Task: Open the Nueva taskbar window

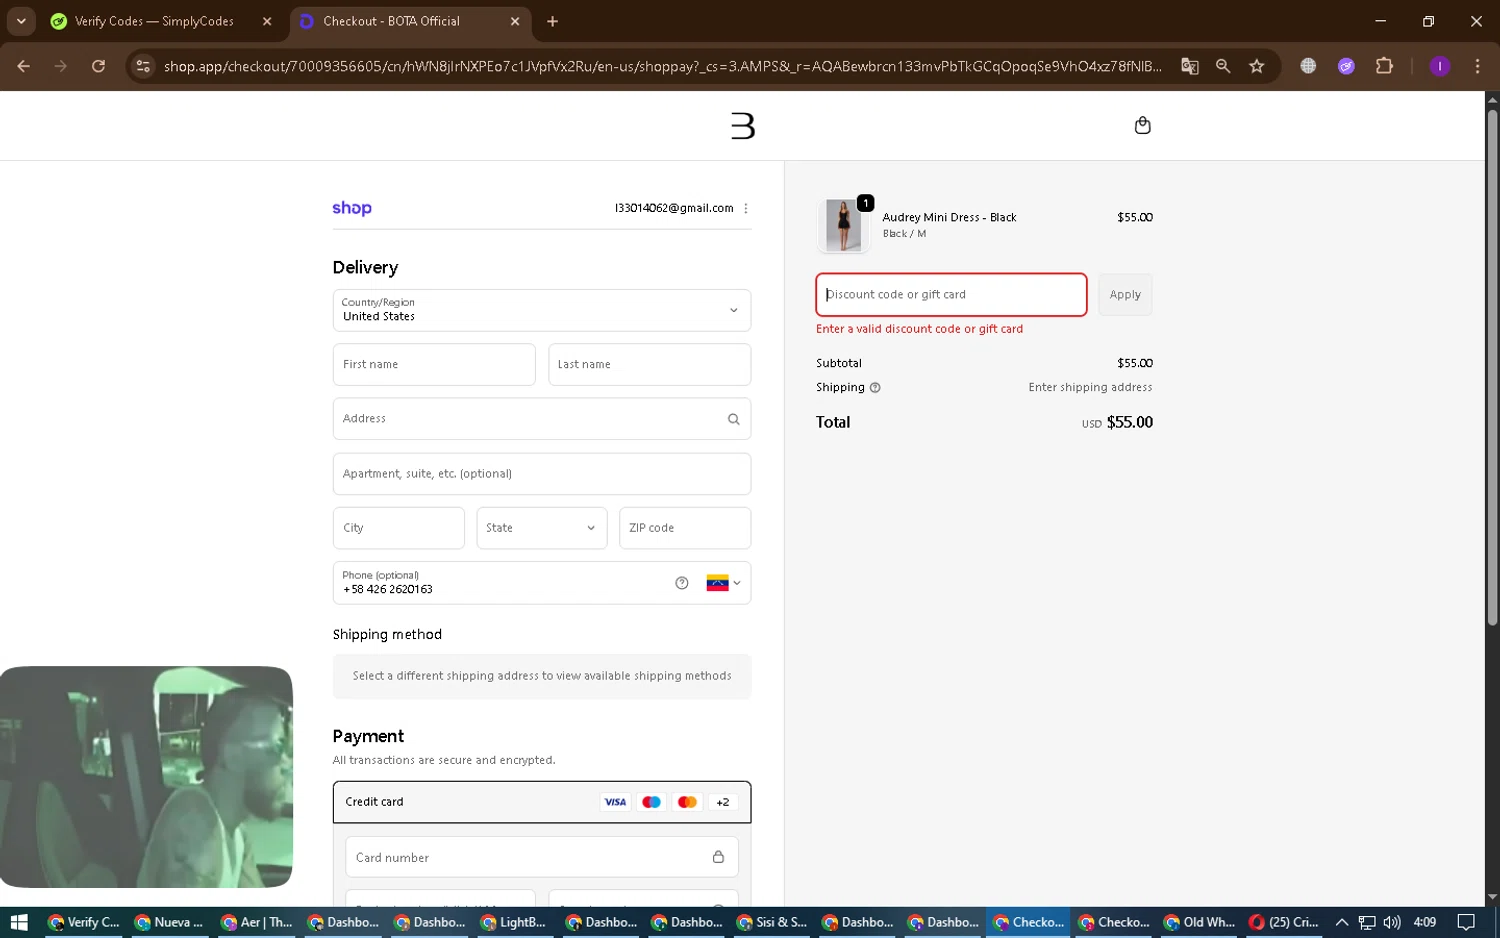Action: point(169,922)
